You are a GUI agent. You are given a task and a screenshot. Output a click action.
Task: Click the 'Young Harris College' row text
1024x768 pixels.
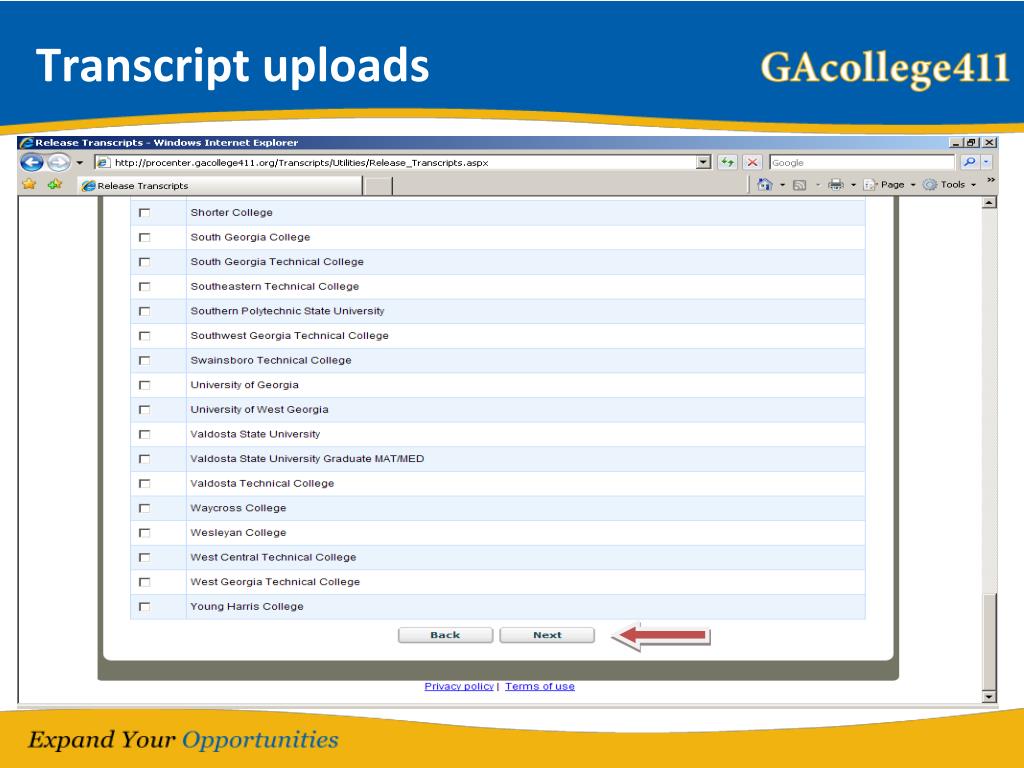pyautogui.click(x=247, y=606)
